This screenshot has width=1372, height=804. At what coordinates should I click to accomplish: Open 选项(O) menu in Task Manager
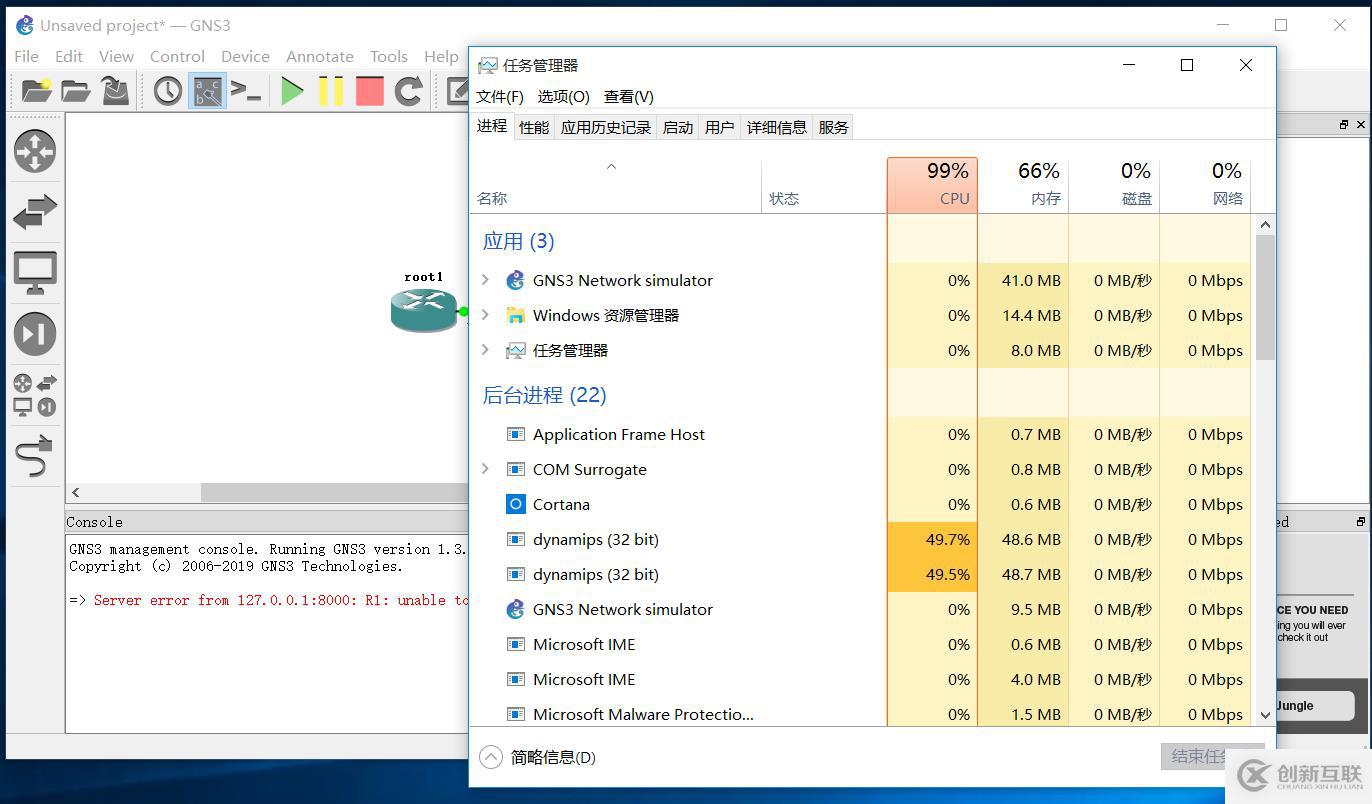(x=564, y=96)
